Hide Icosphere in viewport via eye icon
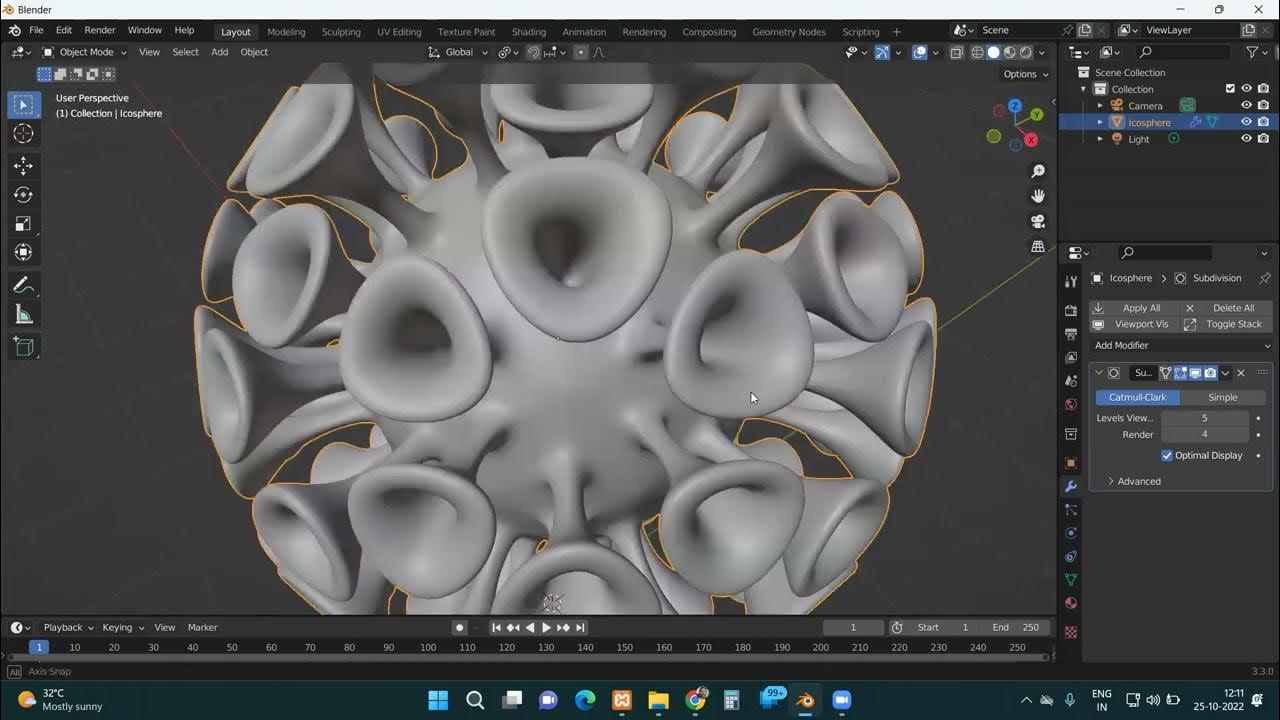The height and width of the screenshot is (720, 1280). pyautogui.click(x=1247, y=122)
